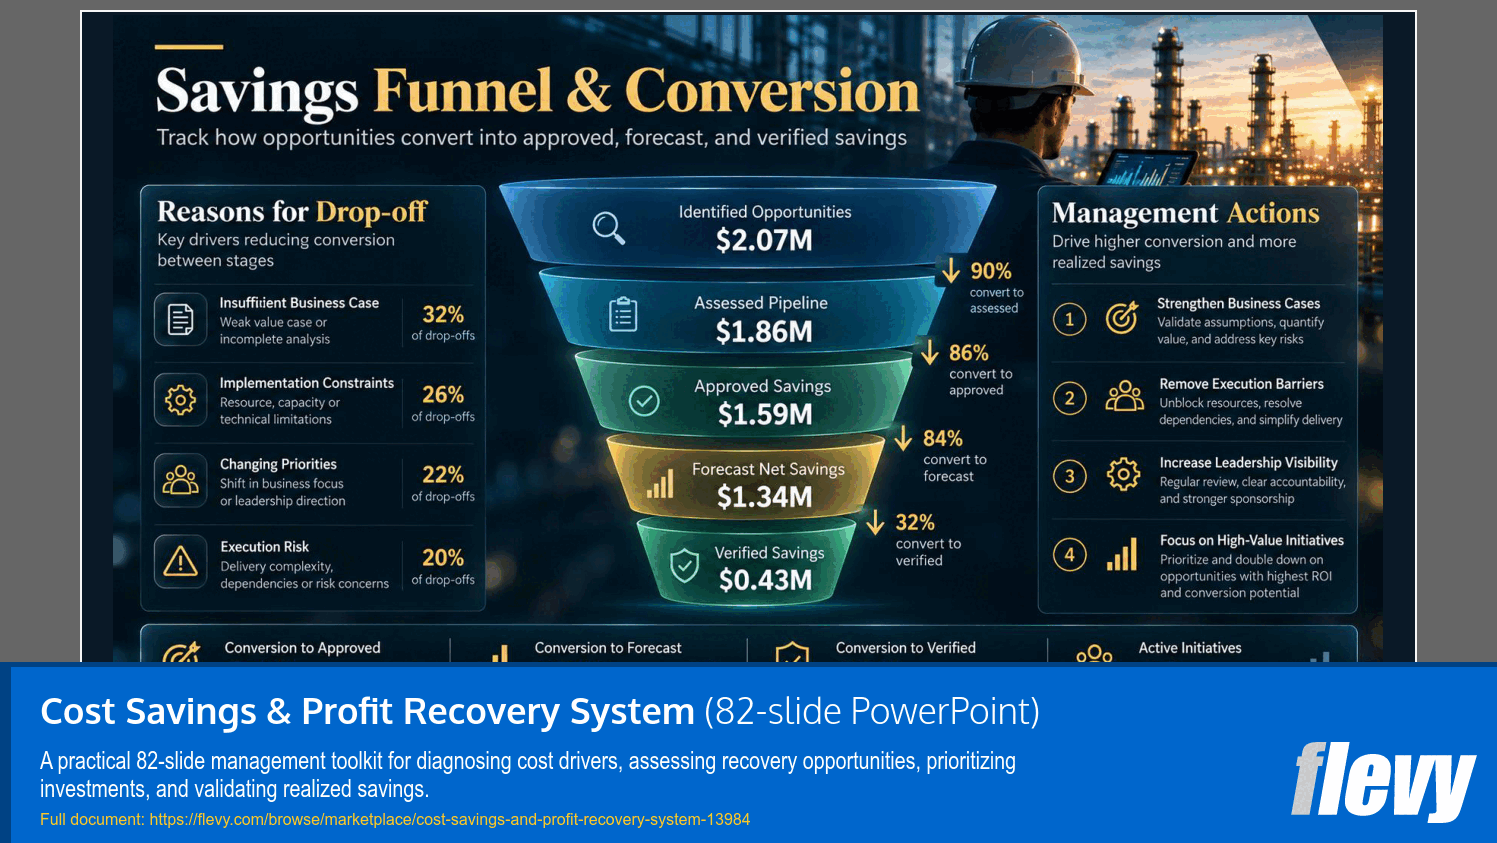Click the Management Actions heading
Viewport: 1497px width, 843px height.
coord(1186,213)
